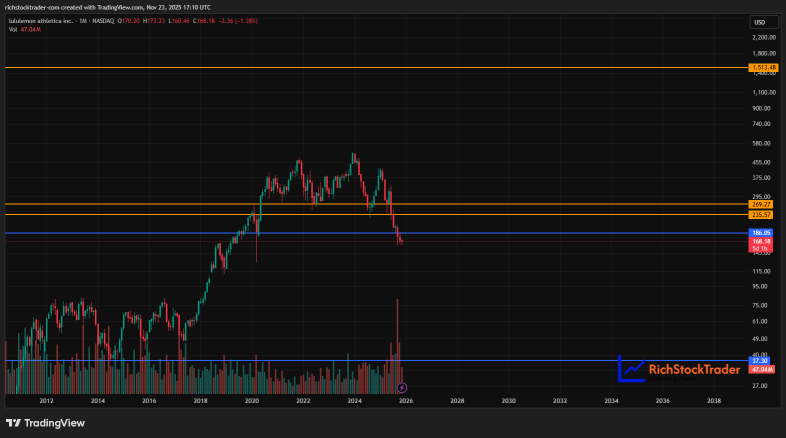The height and width of the screenshot is (438, 786).
Task: Click the RichStockTrader chart logo icon
Action: [631, 369]
